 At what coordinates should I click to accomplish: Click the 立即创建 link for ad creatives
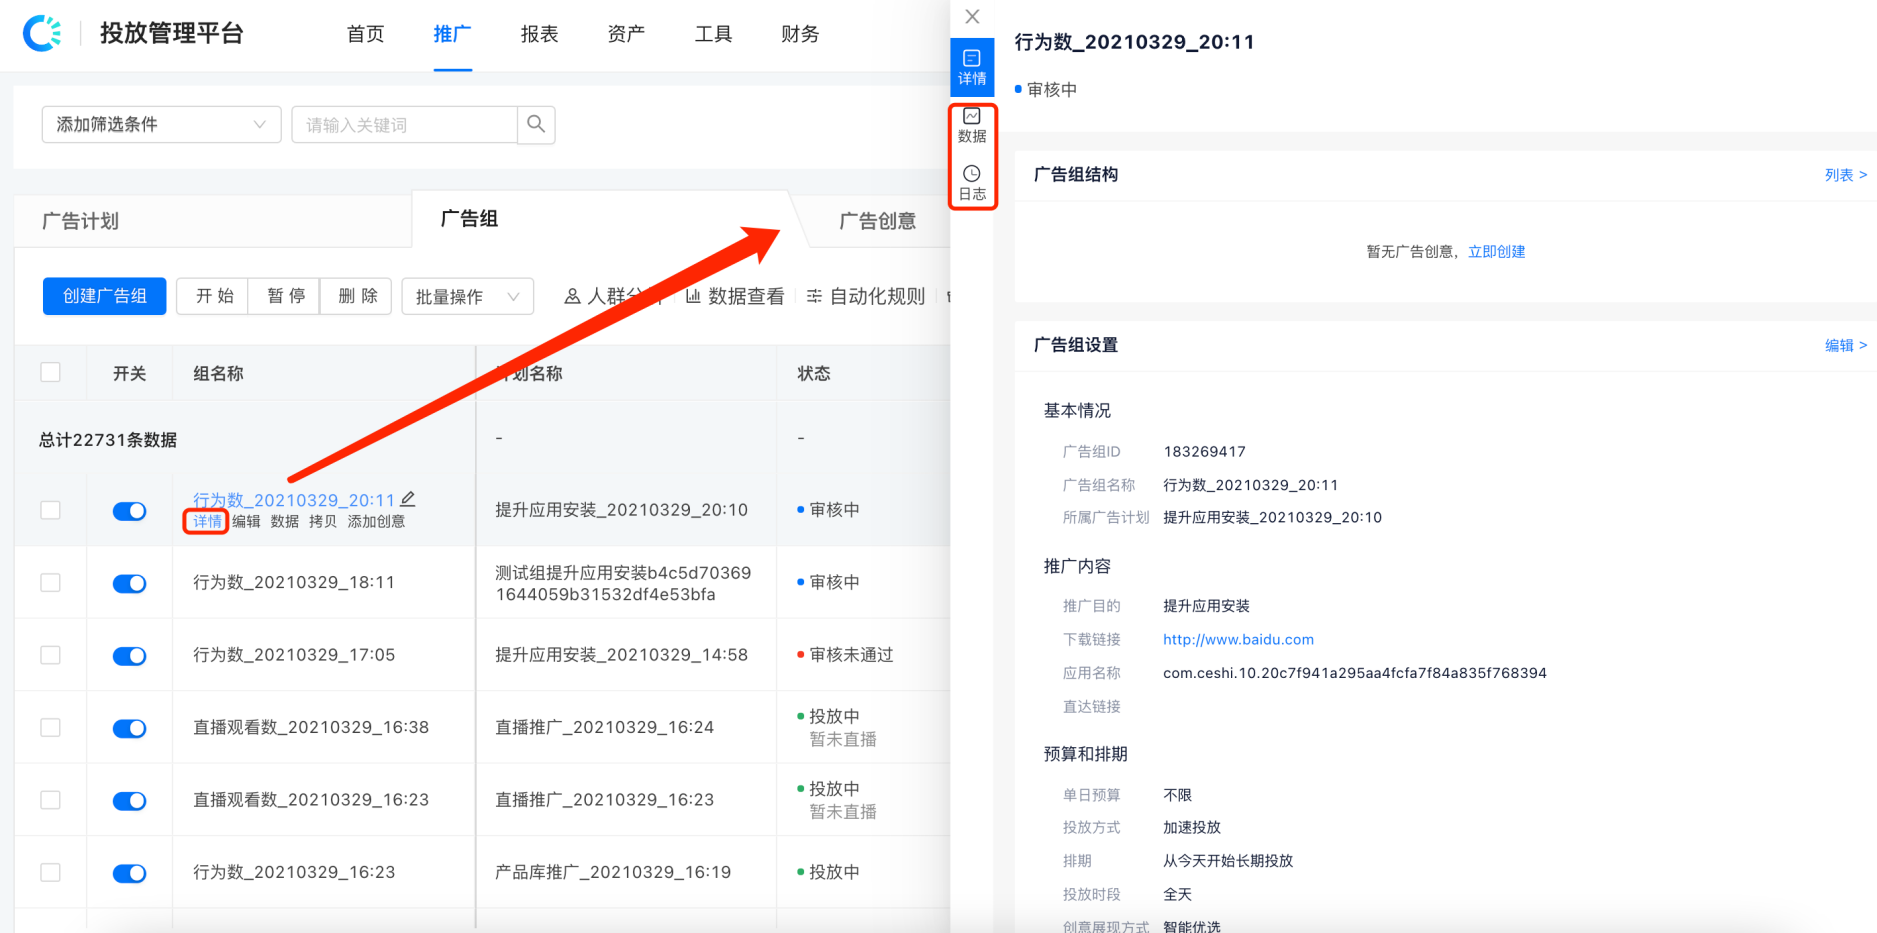[1497, 251]
